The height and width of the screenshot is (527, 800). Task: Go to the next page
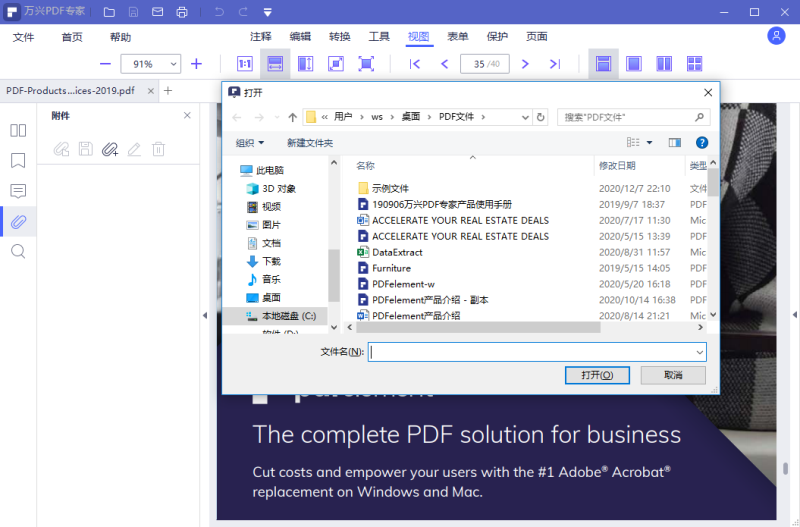coord(525,64)
